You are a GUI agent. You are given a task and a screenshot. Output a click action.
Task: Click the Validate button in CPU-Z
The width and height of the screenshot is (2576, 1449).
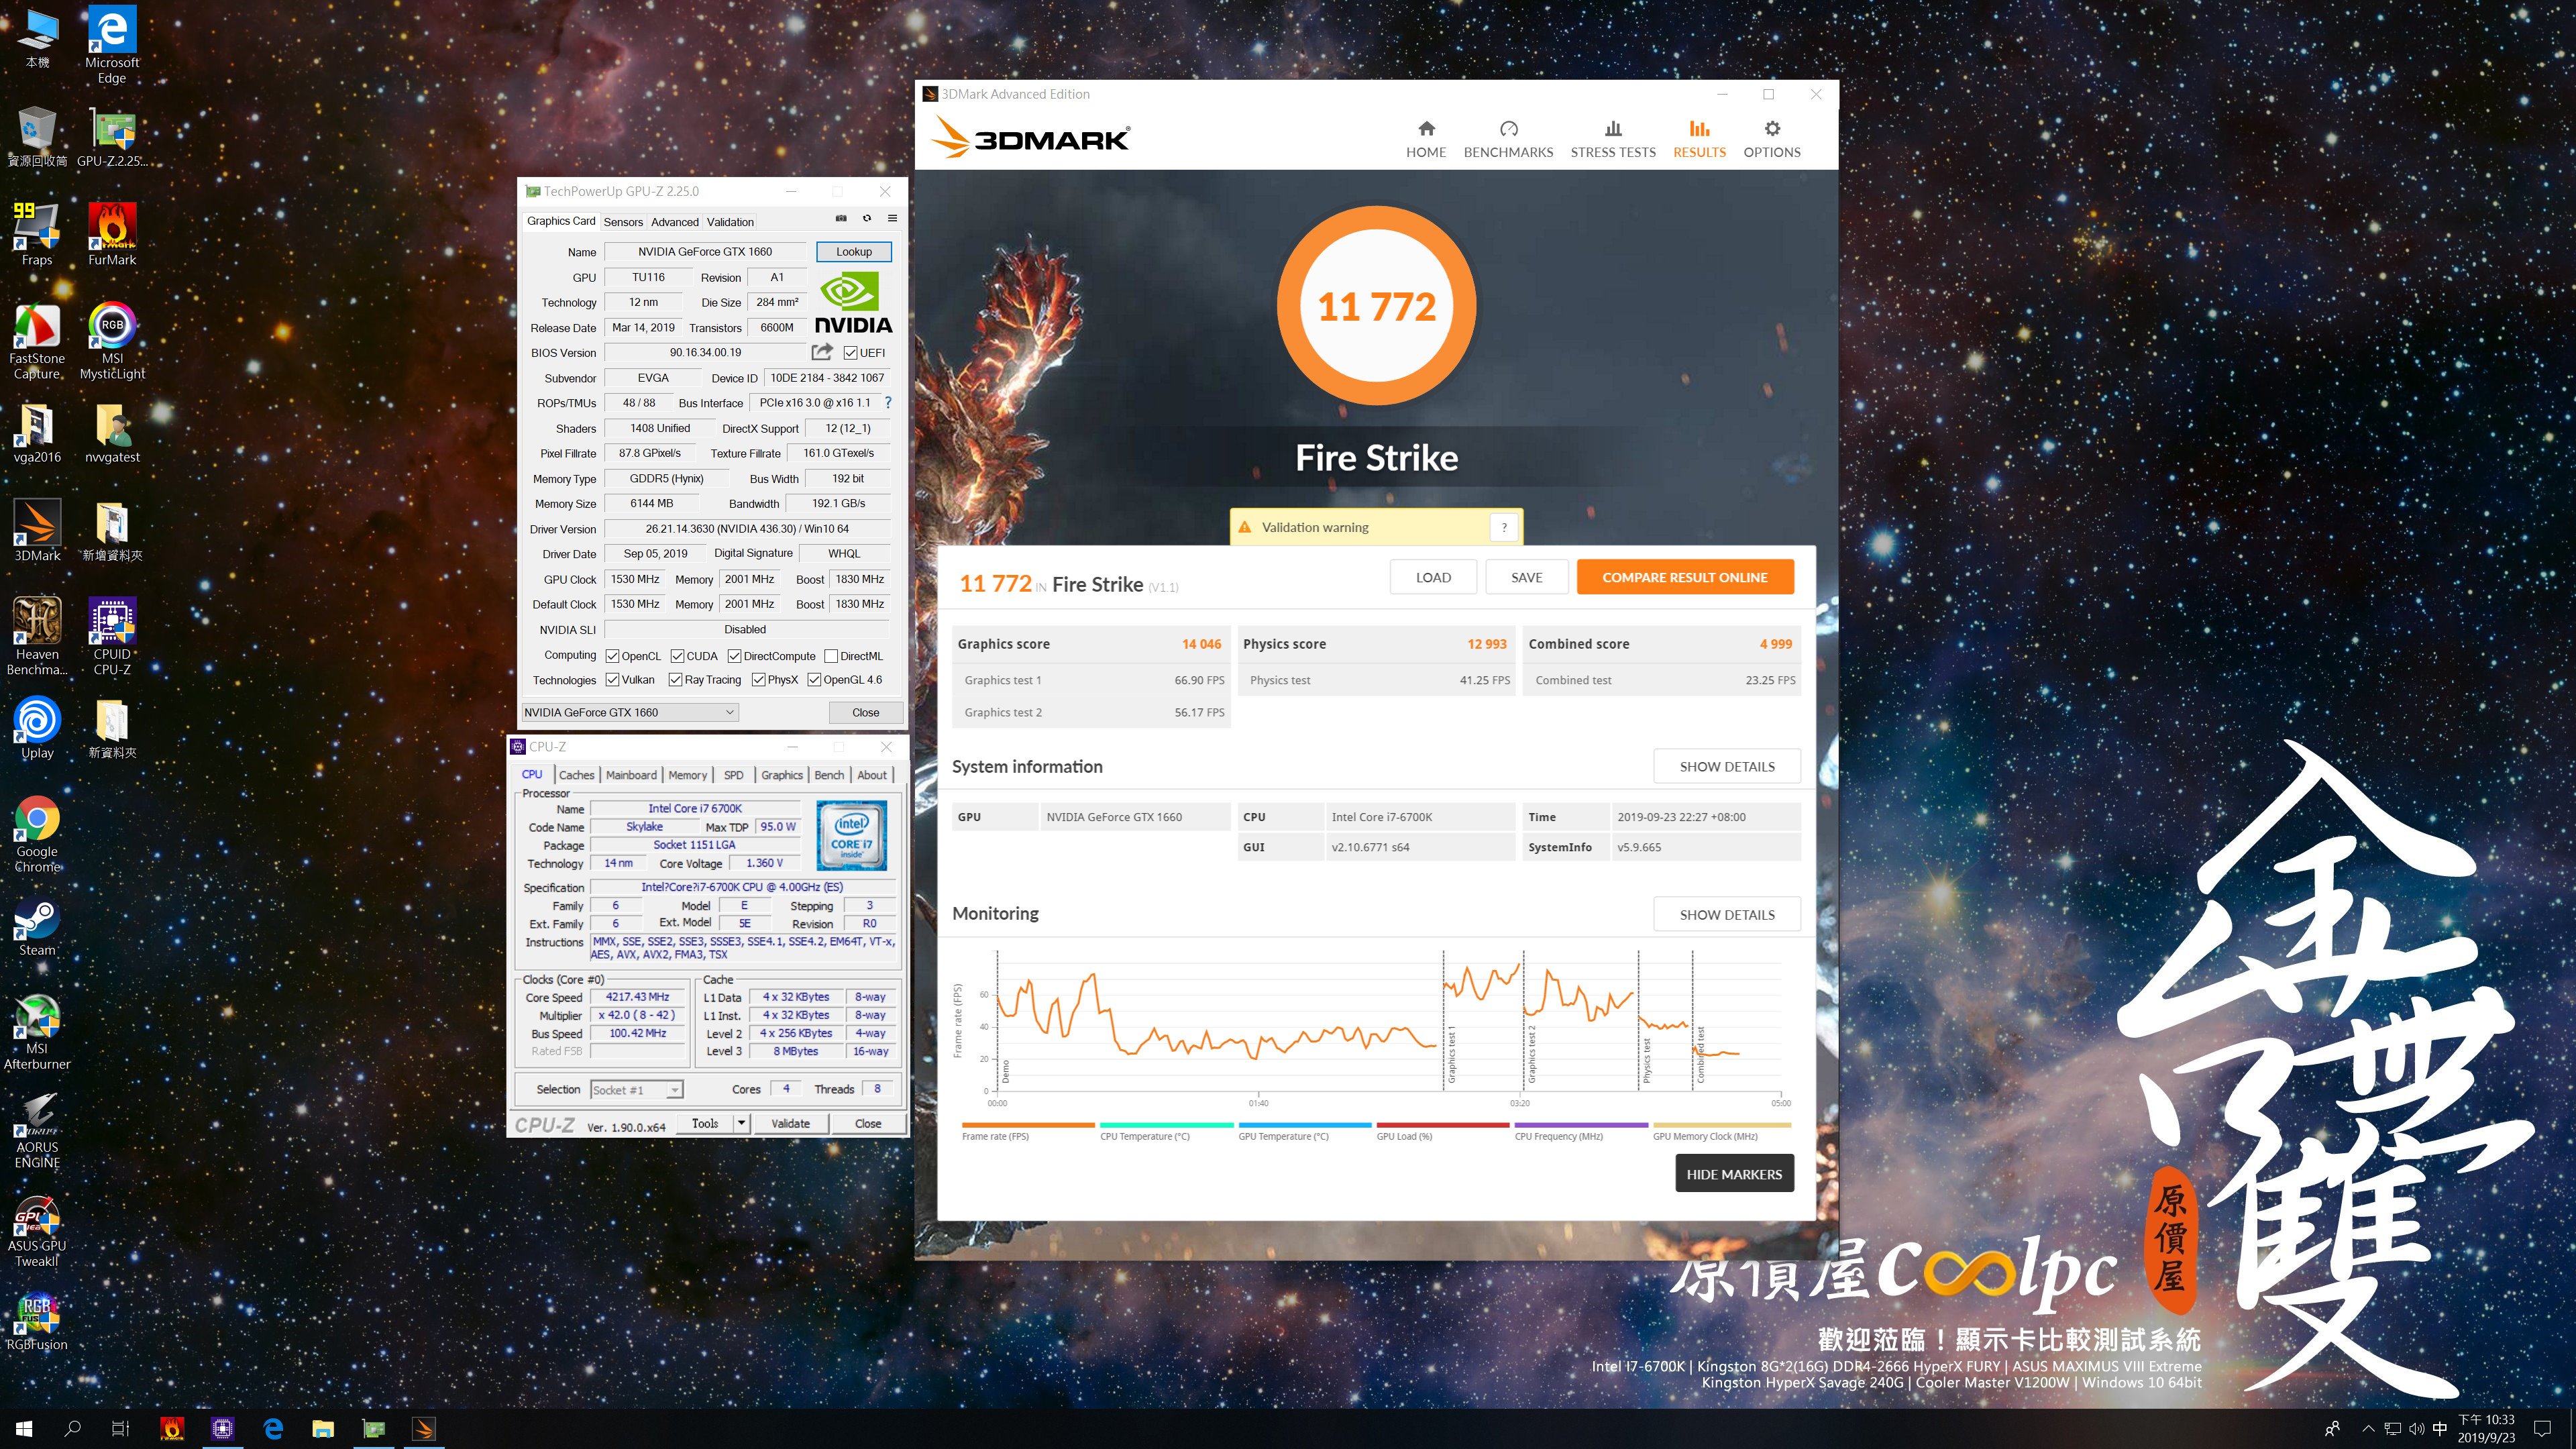click(791, 1123)
